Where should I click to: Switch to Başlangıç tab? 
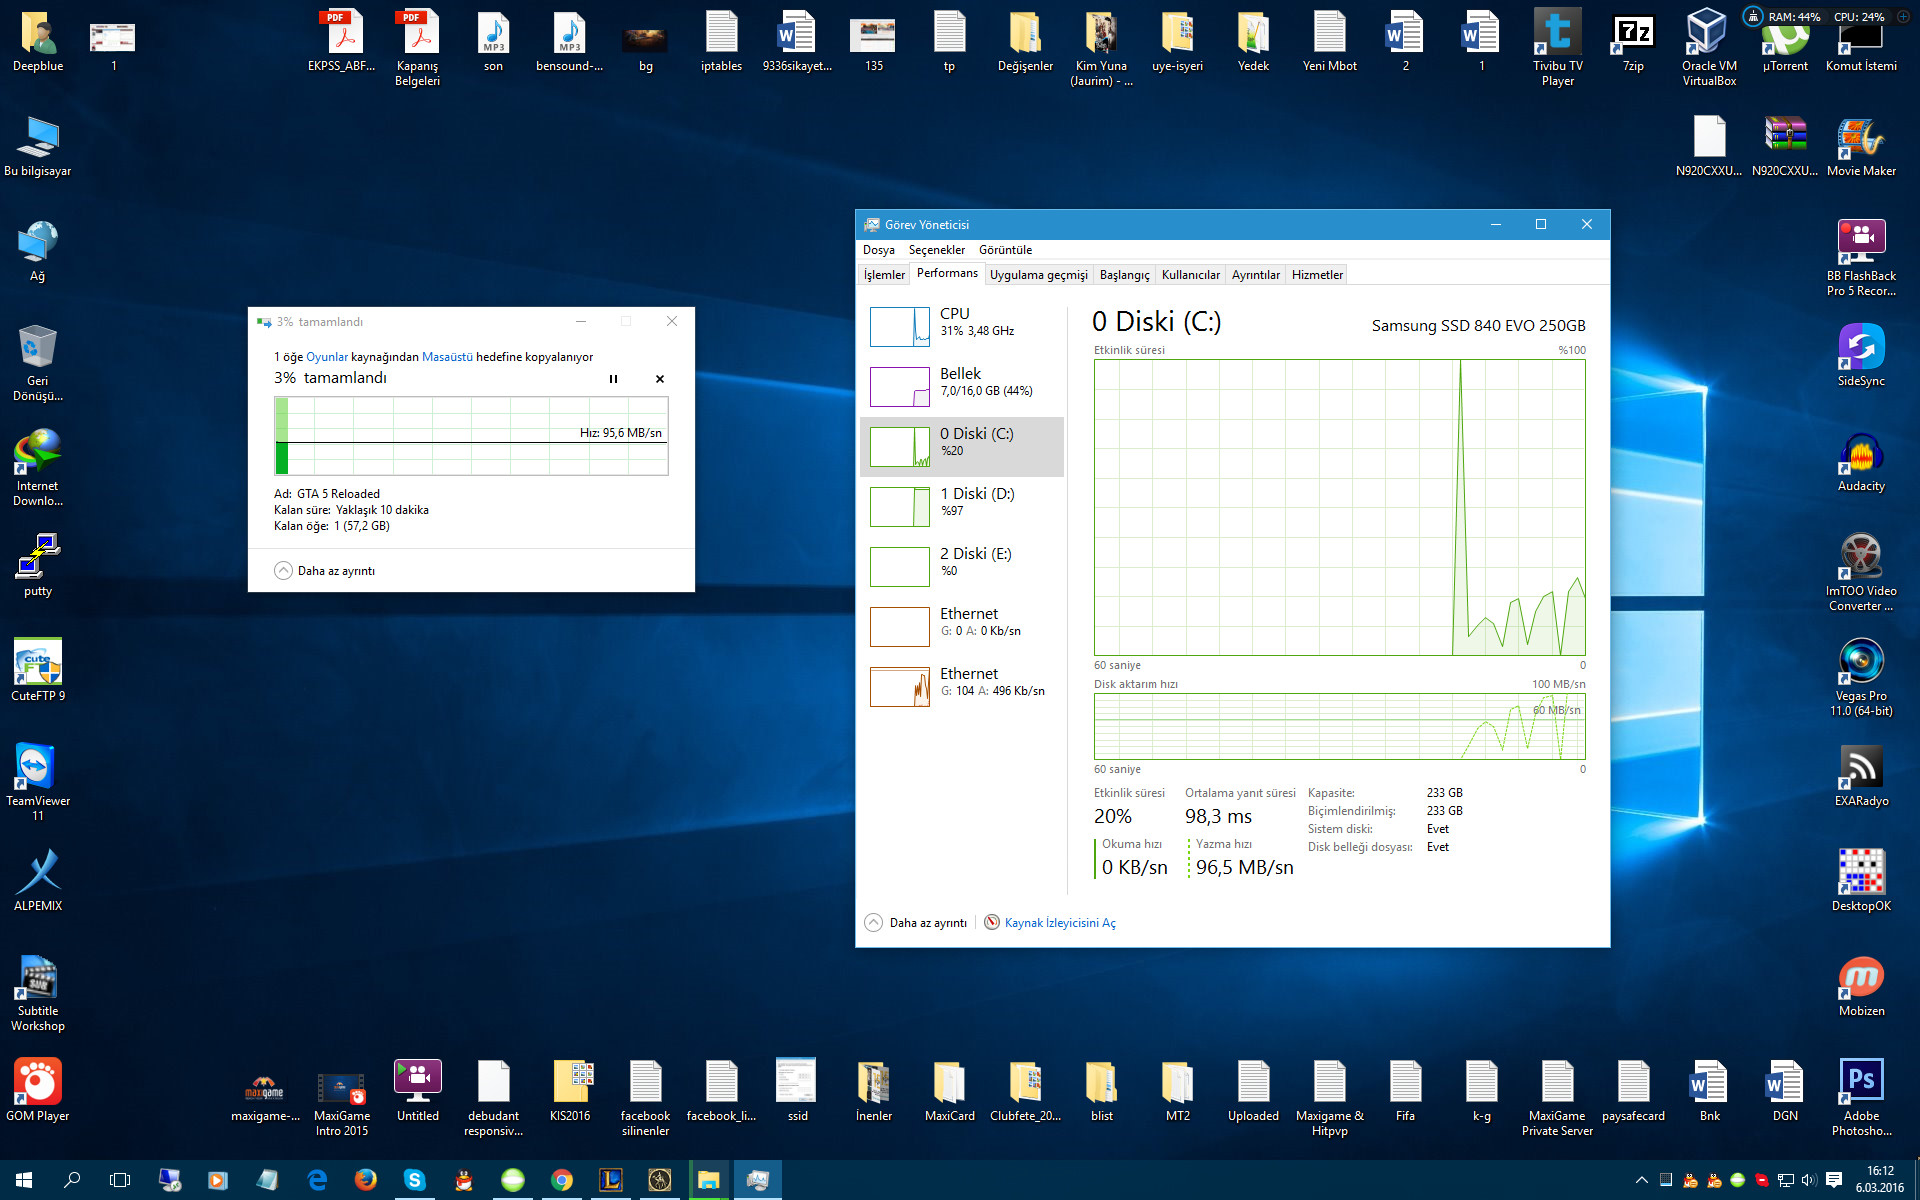click(x=1124, y=275)
